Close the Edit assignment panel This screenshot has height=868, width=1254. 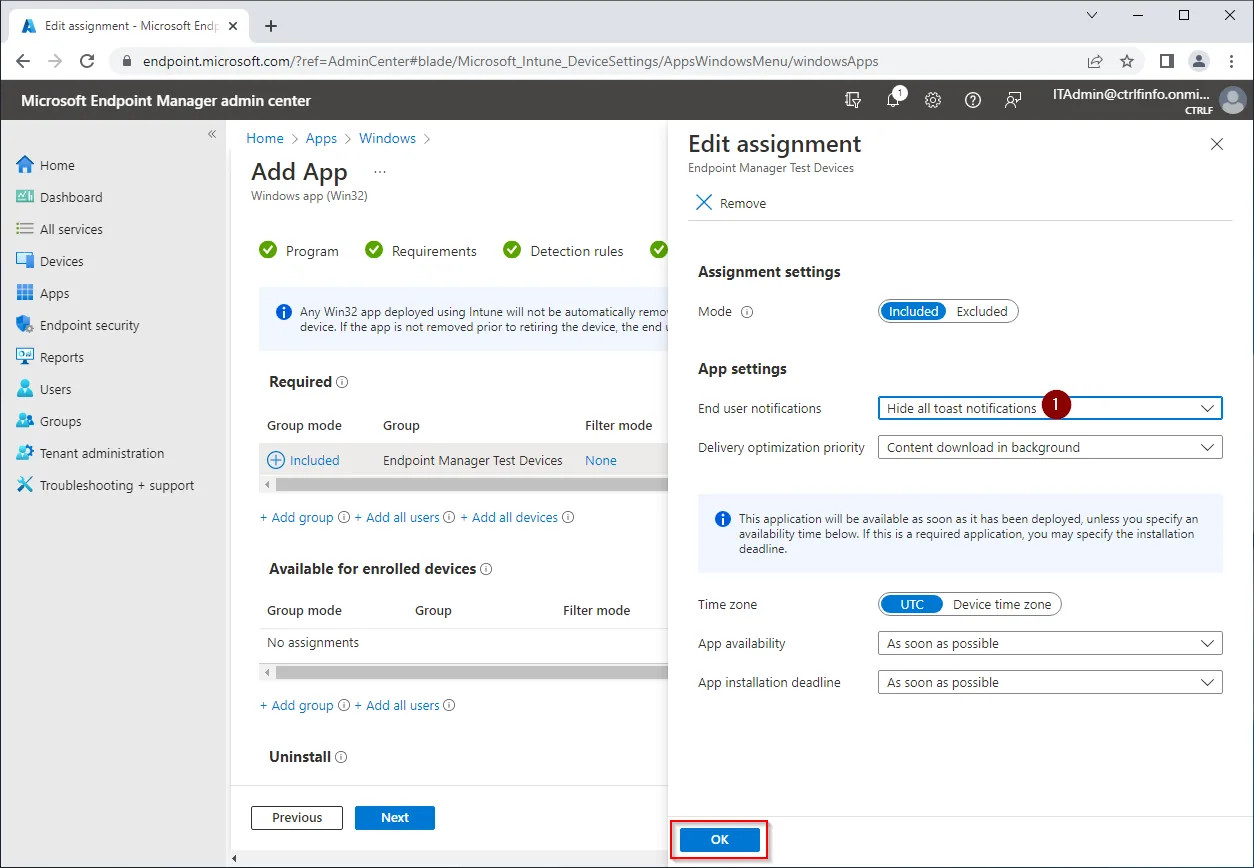(x=1217, y=144)
